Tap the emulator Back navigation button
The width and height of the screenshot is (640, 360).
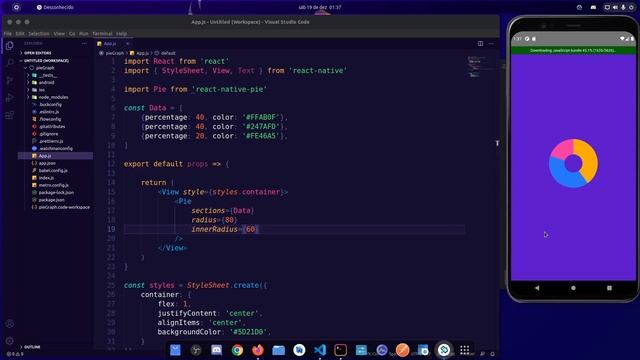tap(537, 288)
